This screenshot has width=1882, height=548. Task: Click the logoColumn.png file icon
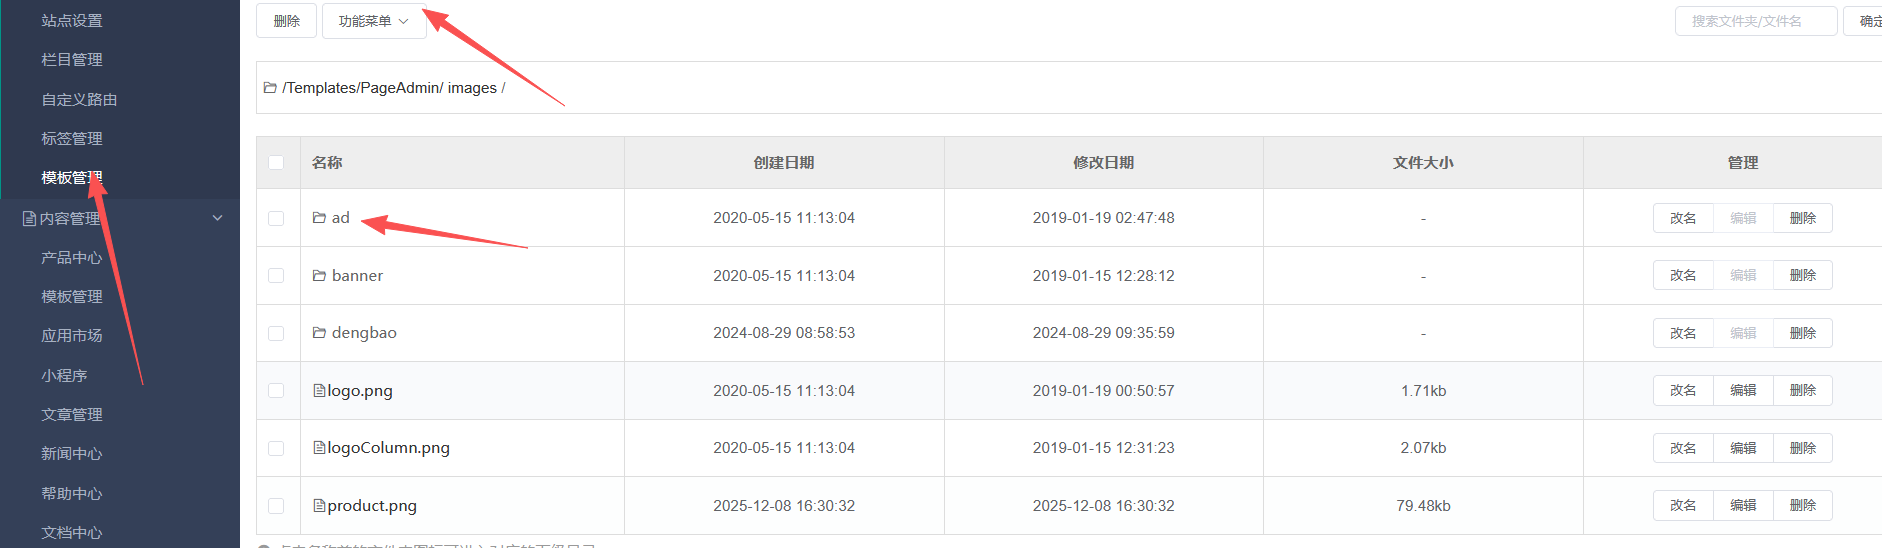(319, 448)
